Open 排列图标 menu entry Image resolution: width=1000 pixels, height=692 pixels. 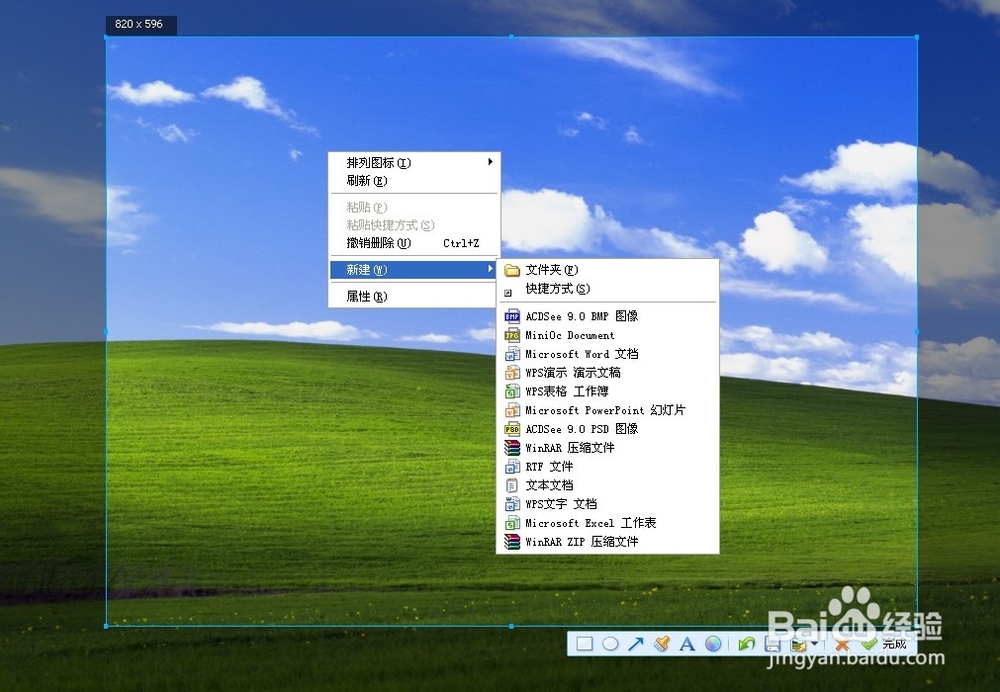(413, 163)
